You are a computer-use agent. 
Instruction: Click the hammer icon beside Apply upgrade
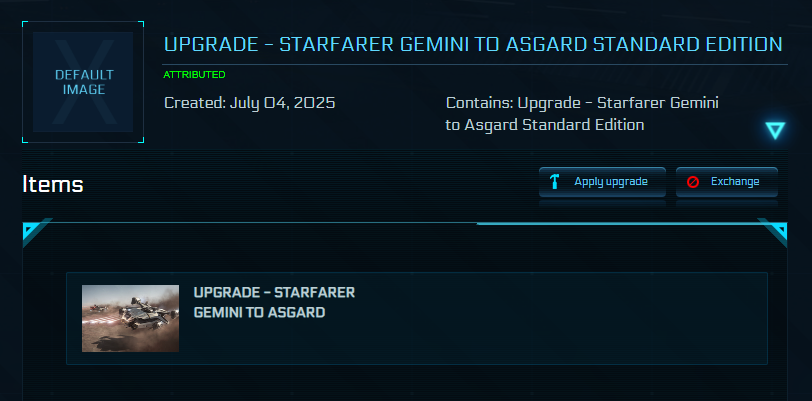(x=555, y=182)
